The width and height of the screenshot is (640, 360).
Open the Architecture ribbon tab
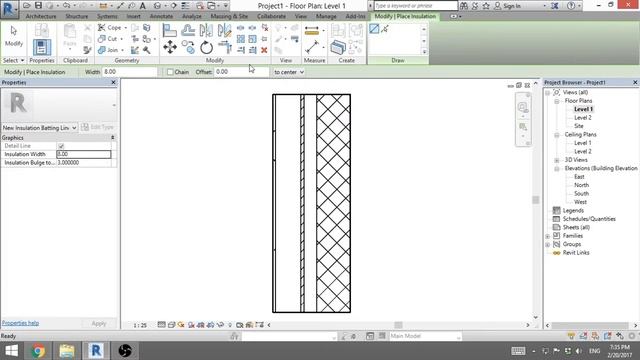41,16
